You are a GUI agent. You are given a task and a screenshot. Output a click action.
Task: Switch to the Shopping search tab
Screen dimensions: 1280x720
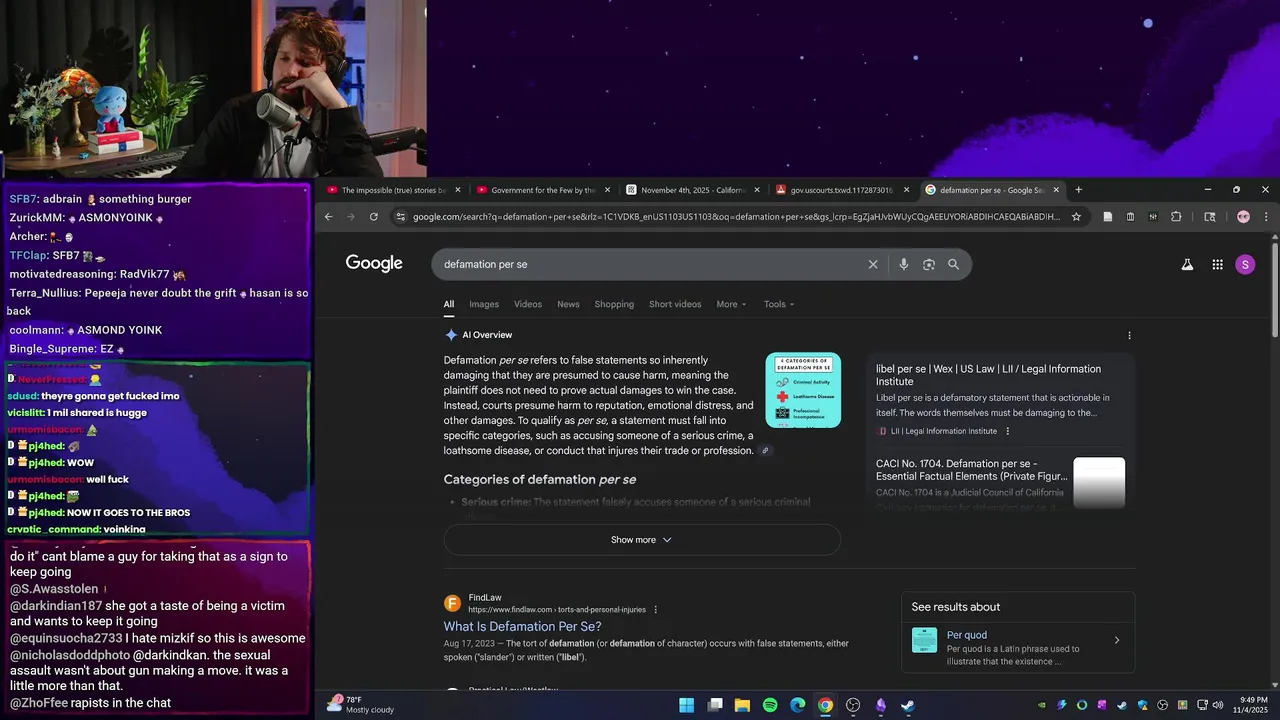coord(614,304)
